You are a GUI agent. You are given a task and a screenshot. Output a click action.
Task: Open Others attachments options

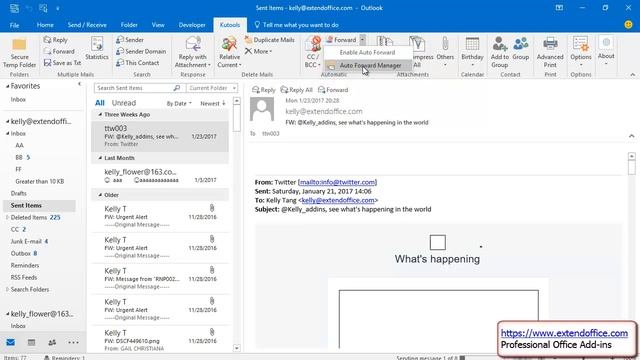point(445,52)
